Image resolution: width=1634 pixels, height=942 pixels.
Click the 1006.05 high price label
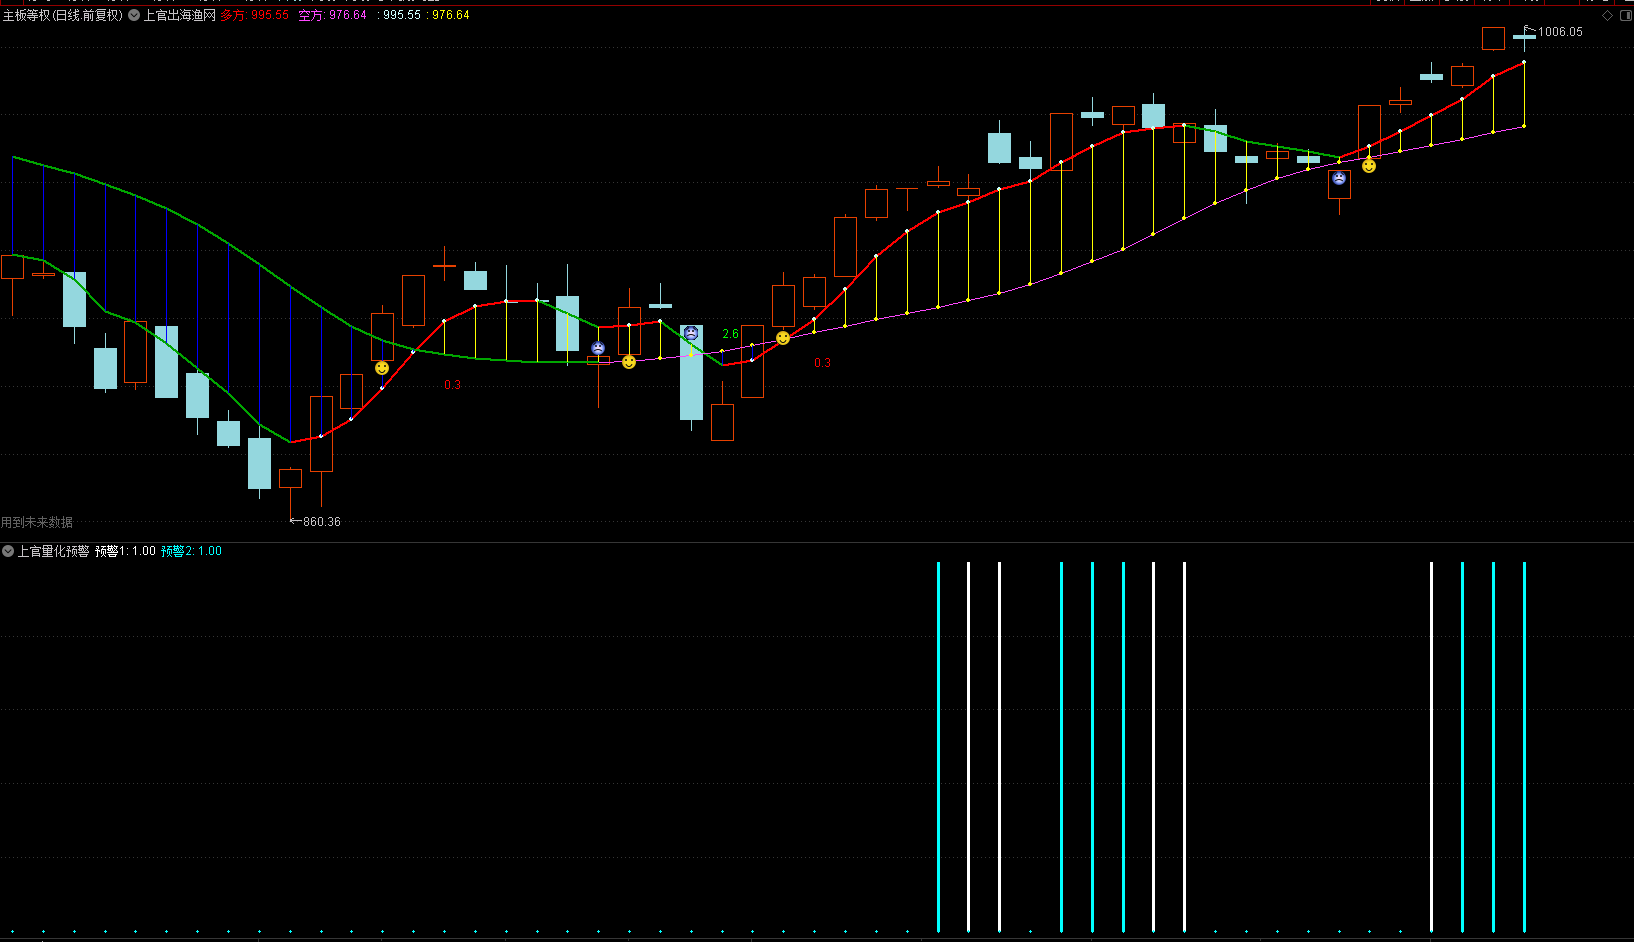1560,32
